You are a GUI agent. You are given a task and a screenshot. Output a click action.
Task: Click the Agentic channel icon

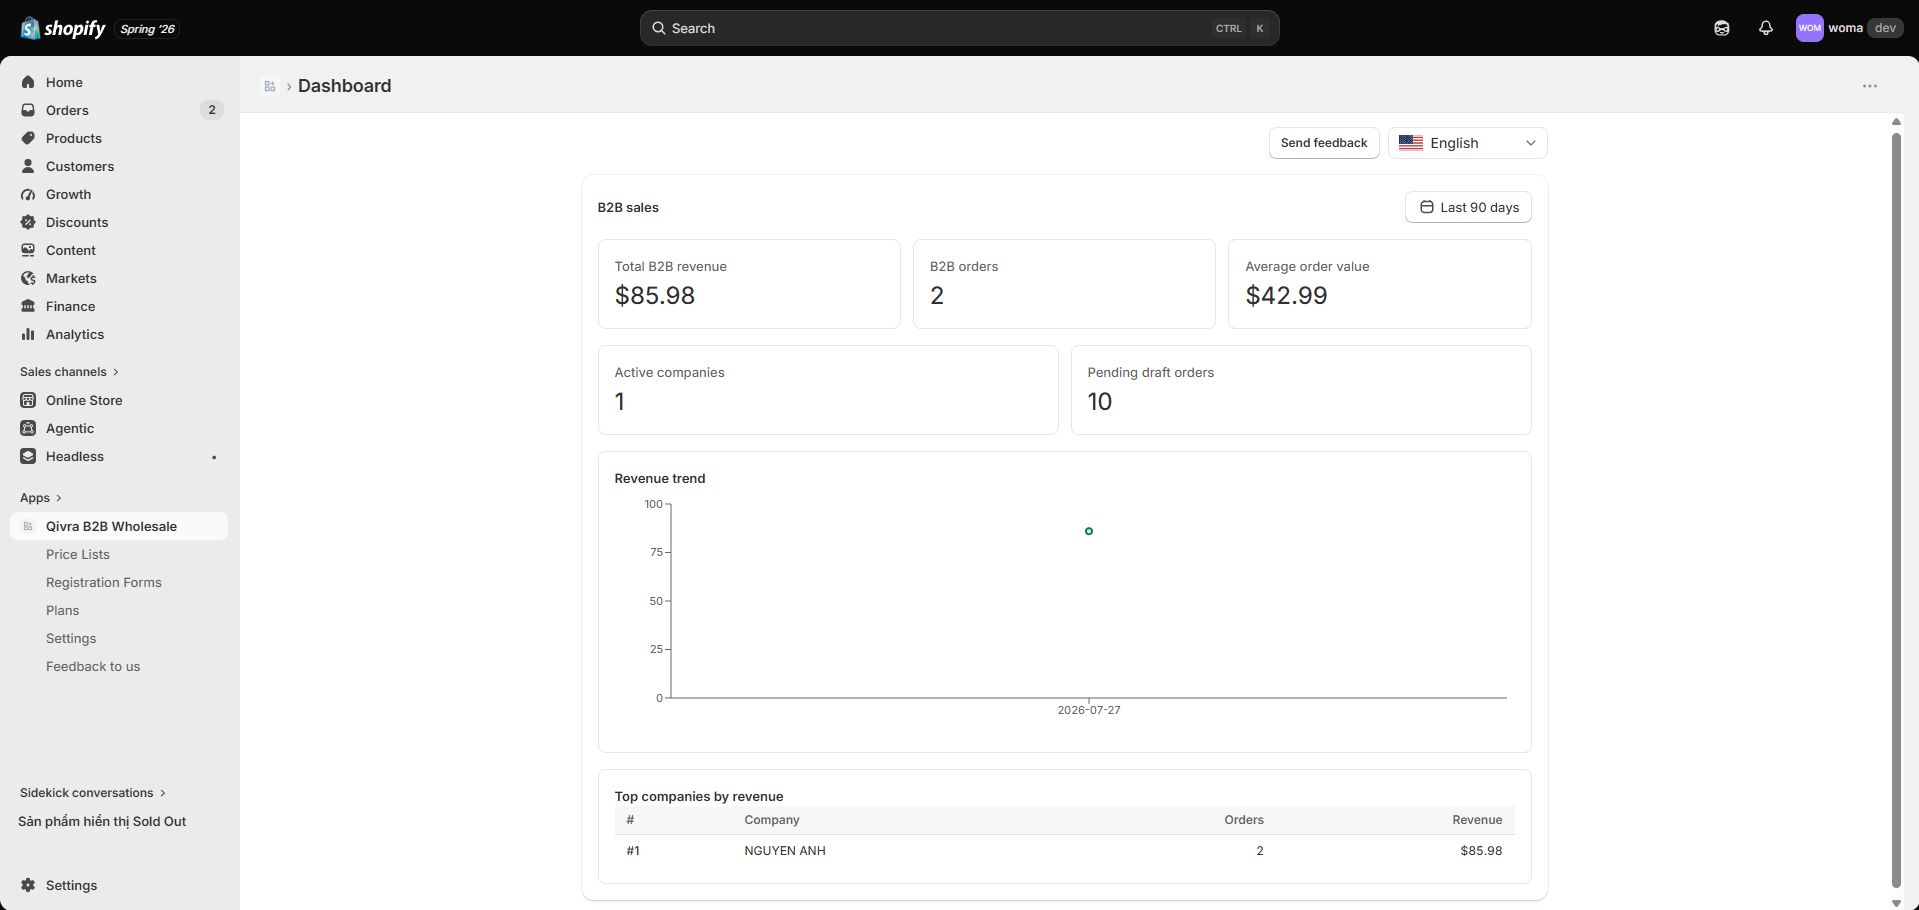point(28,428)
